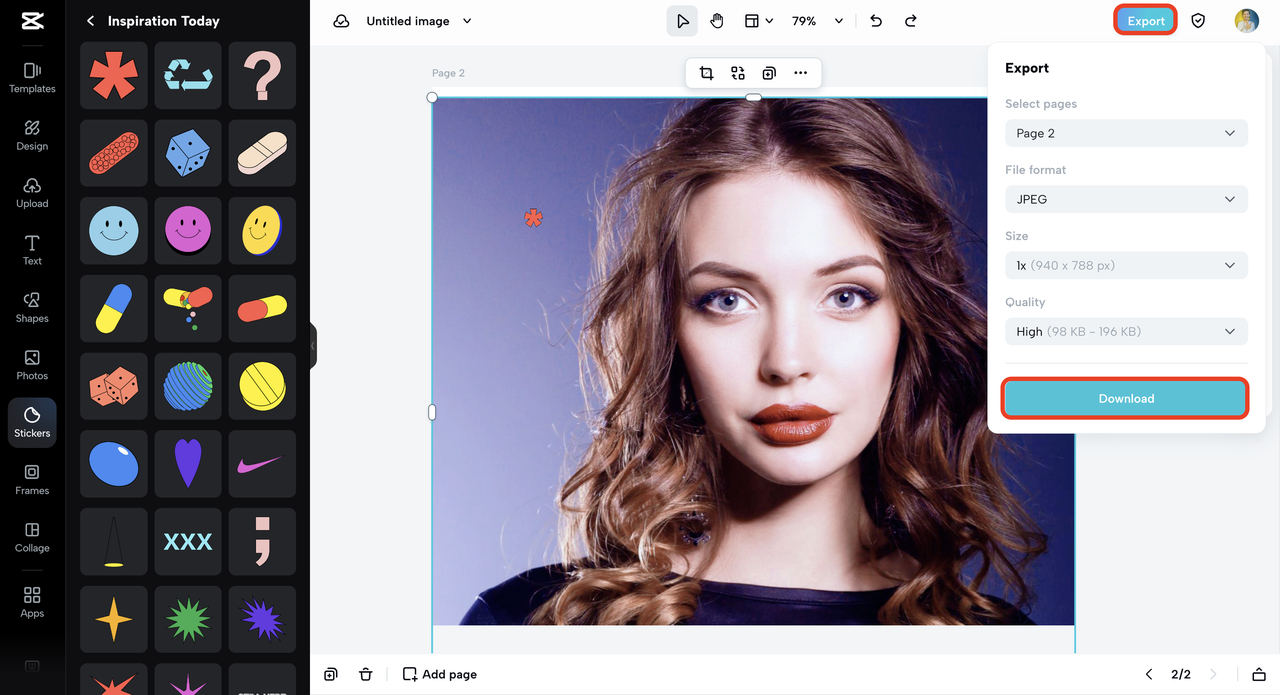Screen dimensions: 1280x695
Task: Add the pair of red dice sticker
Action: pyautogui.click(x=114, y=386)
